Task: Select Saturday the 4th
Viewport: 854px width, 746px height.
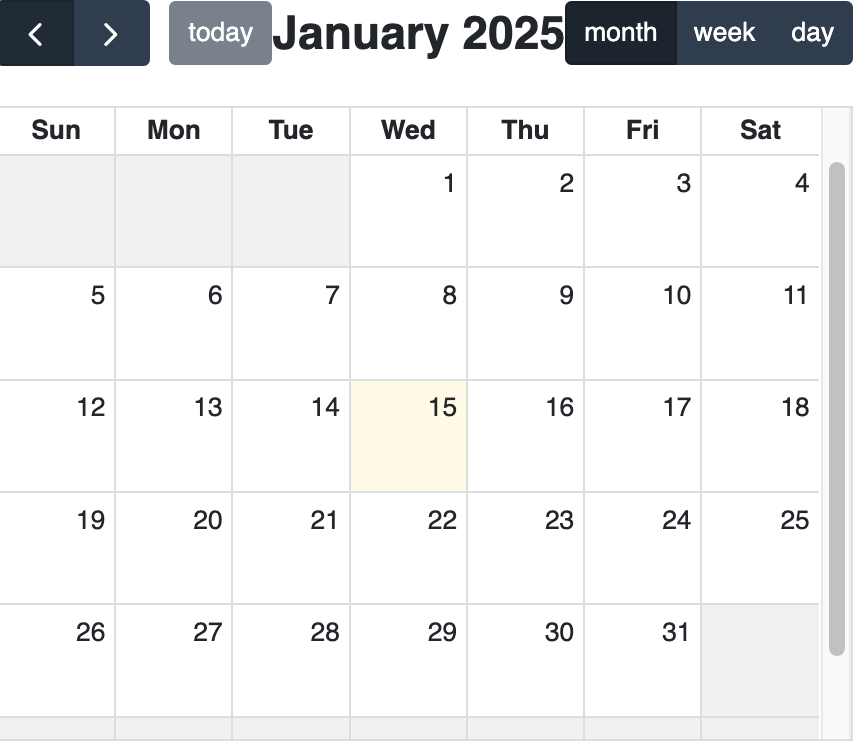Action: coord(760,211)
